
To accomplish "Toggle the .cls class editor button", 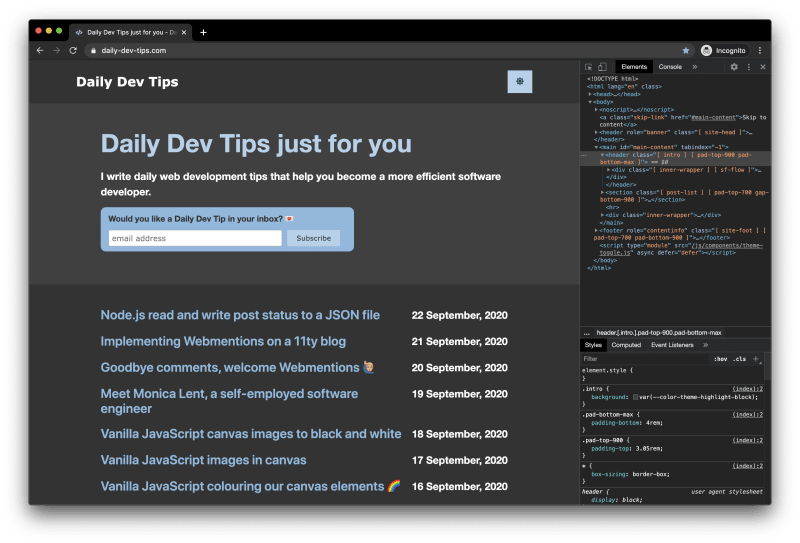I will [739, 359].
